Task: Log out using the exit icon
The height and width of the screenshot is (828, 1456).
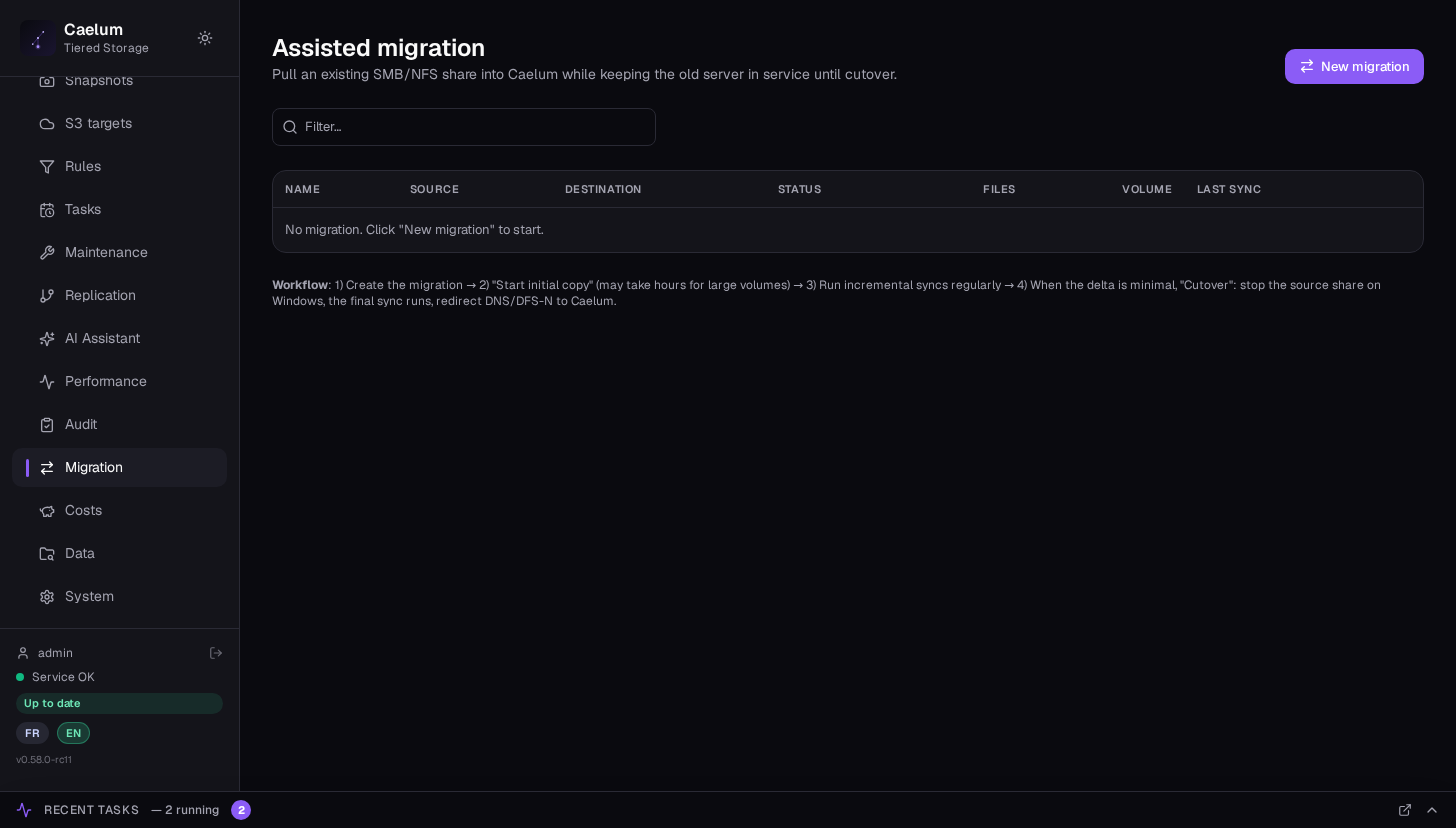Action: click(x=216, y=653)
